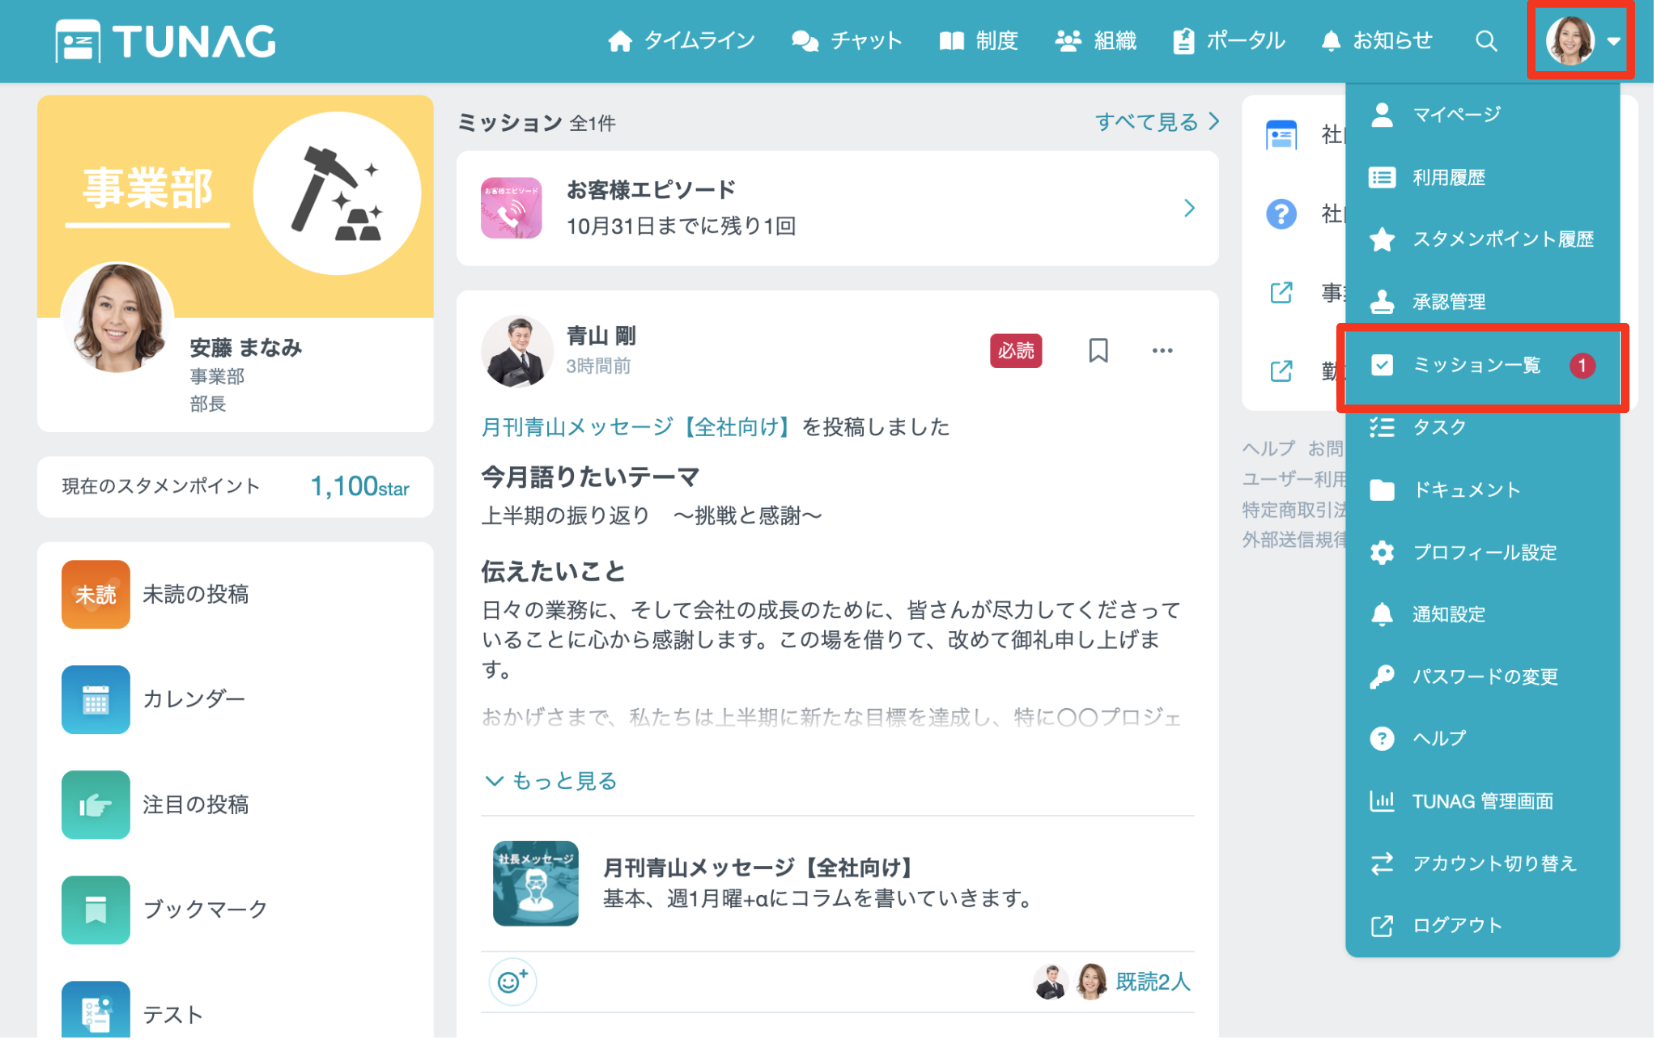
Task: Open the お客様エピソード mission card
Action: [x=837, y=208]
